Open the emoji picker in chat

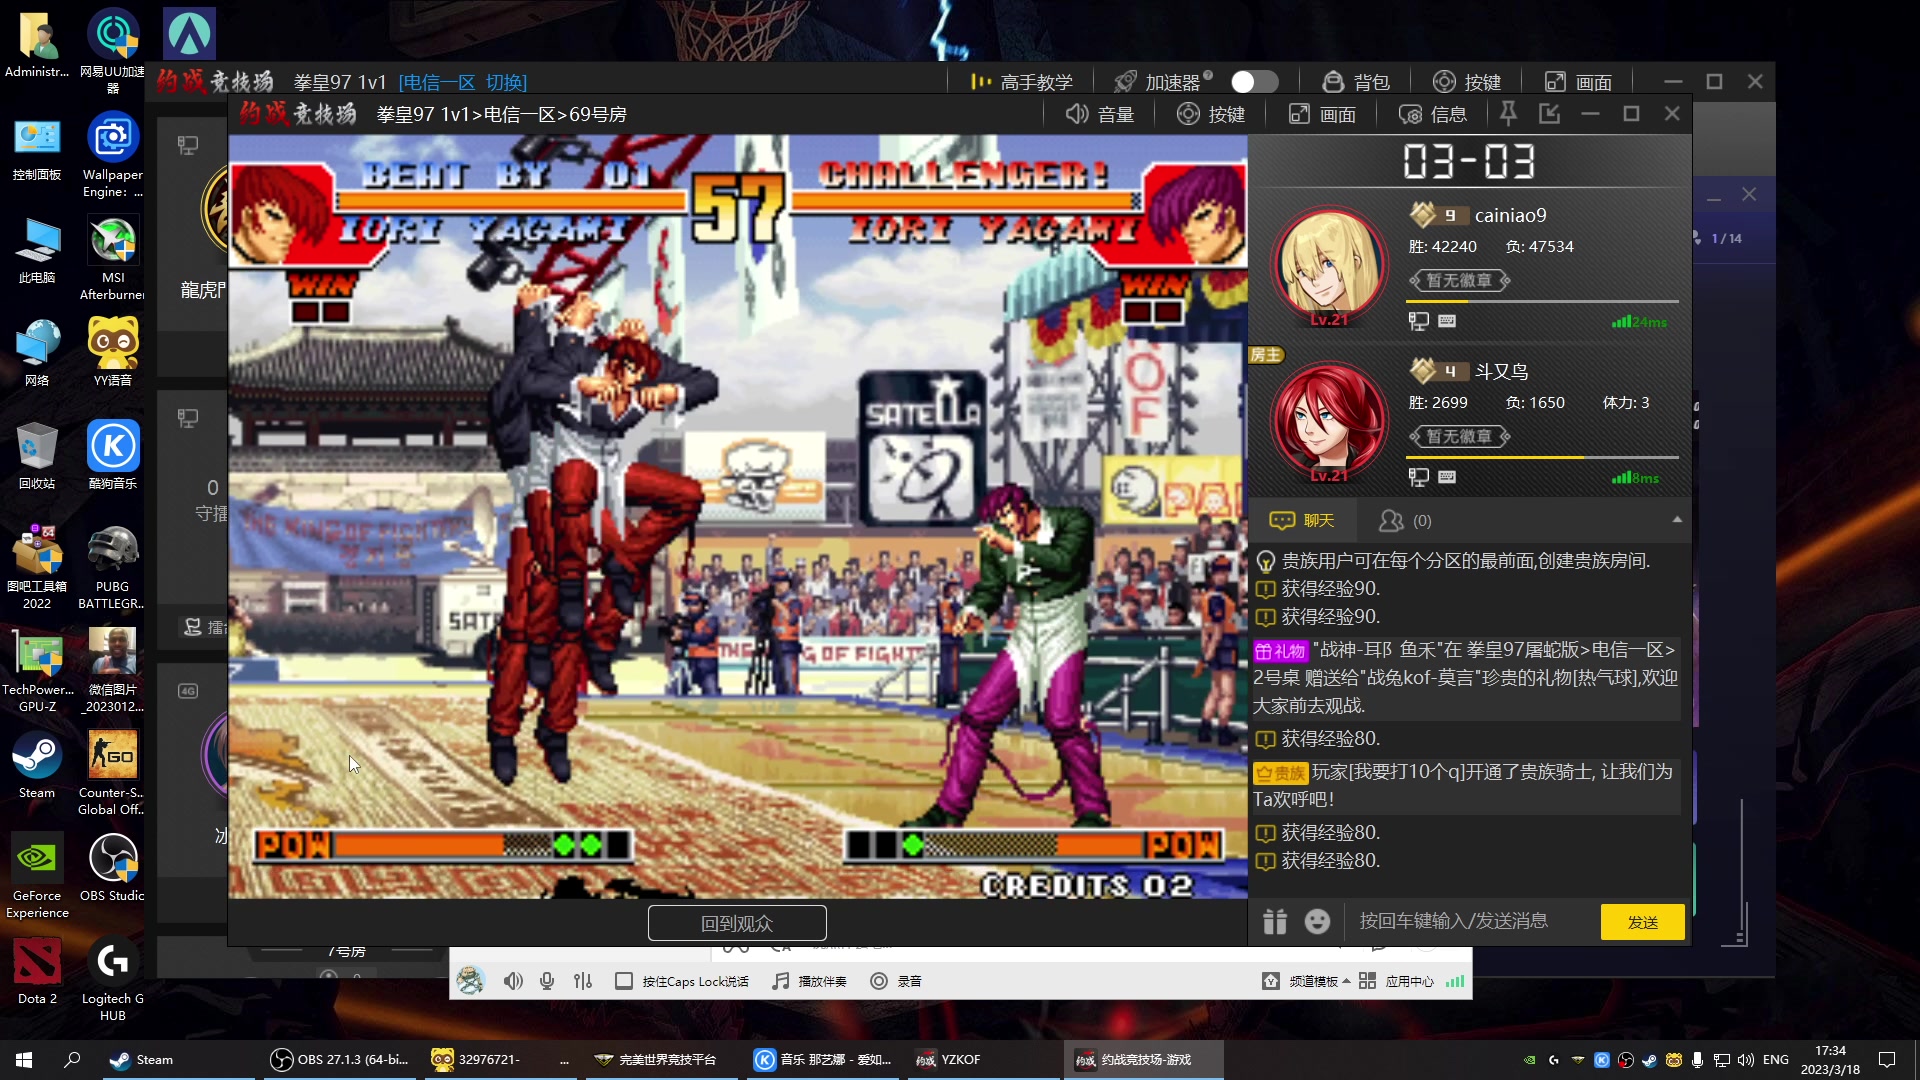(x=1317, y=921)
